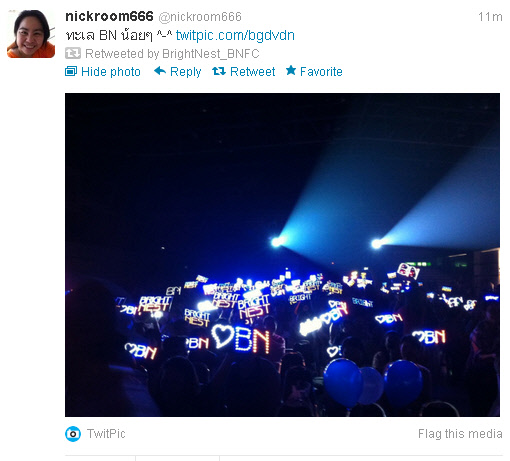The height and width of the screenshot is (461, 510).
Task: Visit the BrightNest_BNFC retweeter profile
Action: 211,54
